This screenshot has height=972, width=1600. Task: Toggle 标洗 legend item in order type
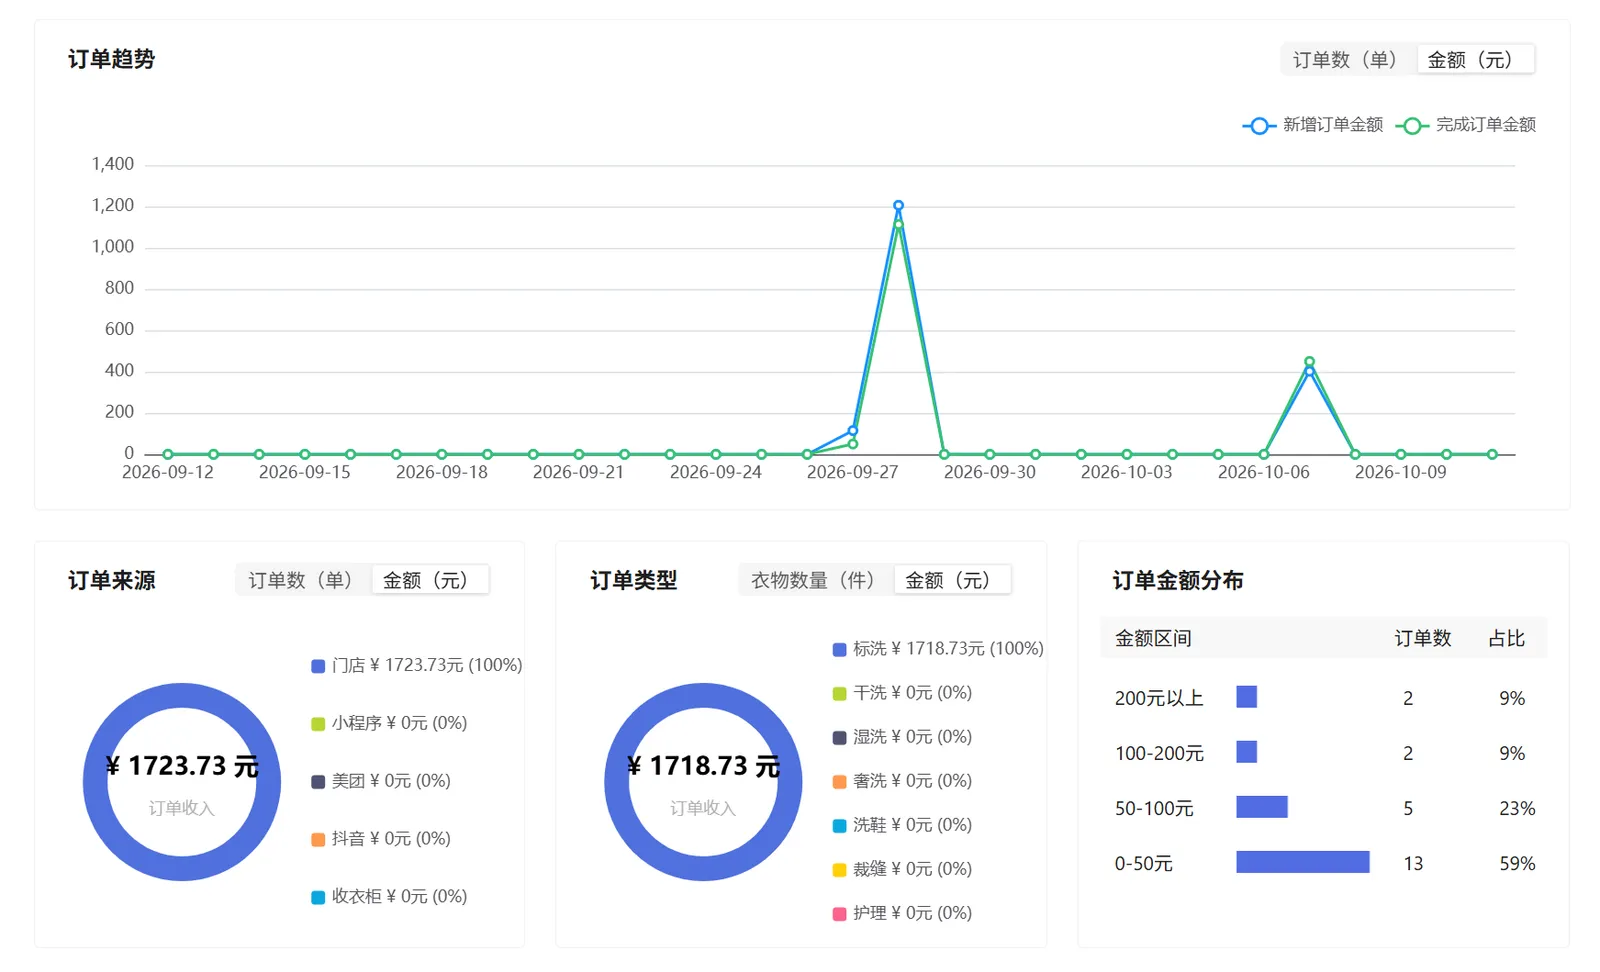click(938, 649)
